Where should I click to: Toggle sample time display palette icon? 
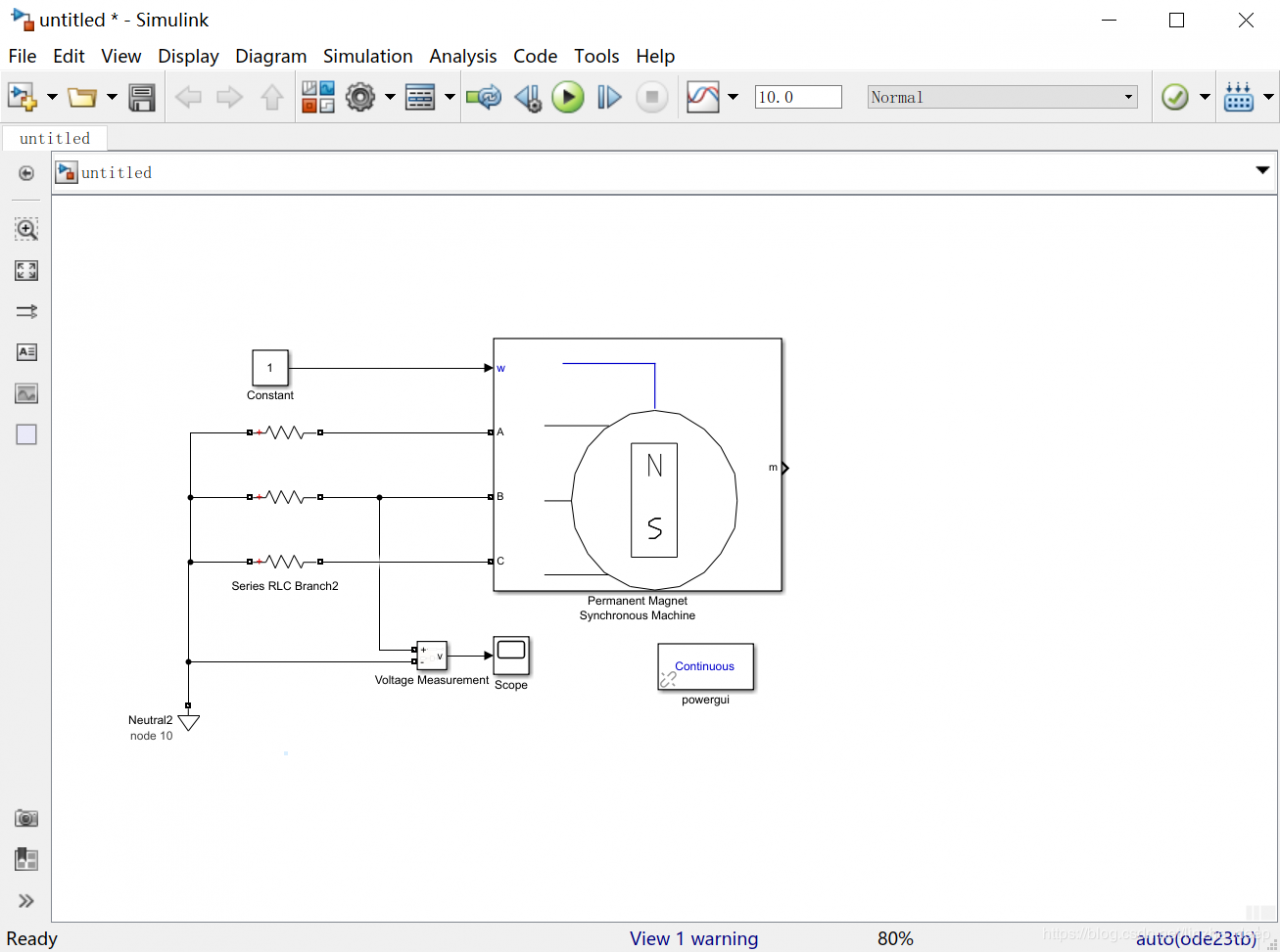[26, 311]
